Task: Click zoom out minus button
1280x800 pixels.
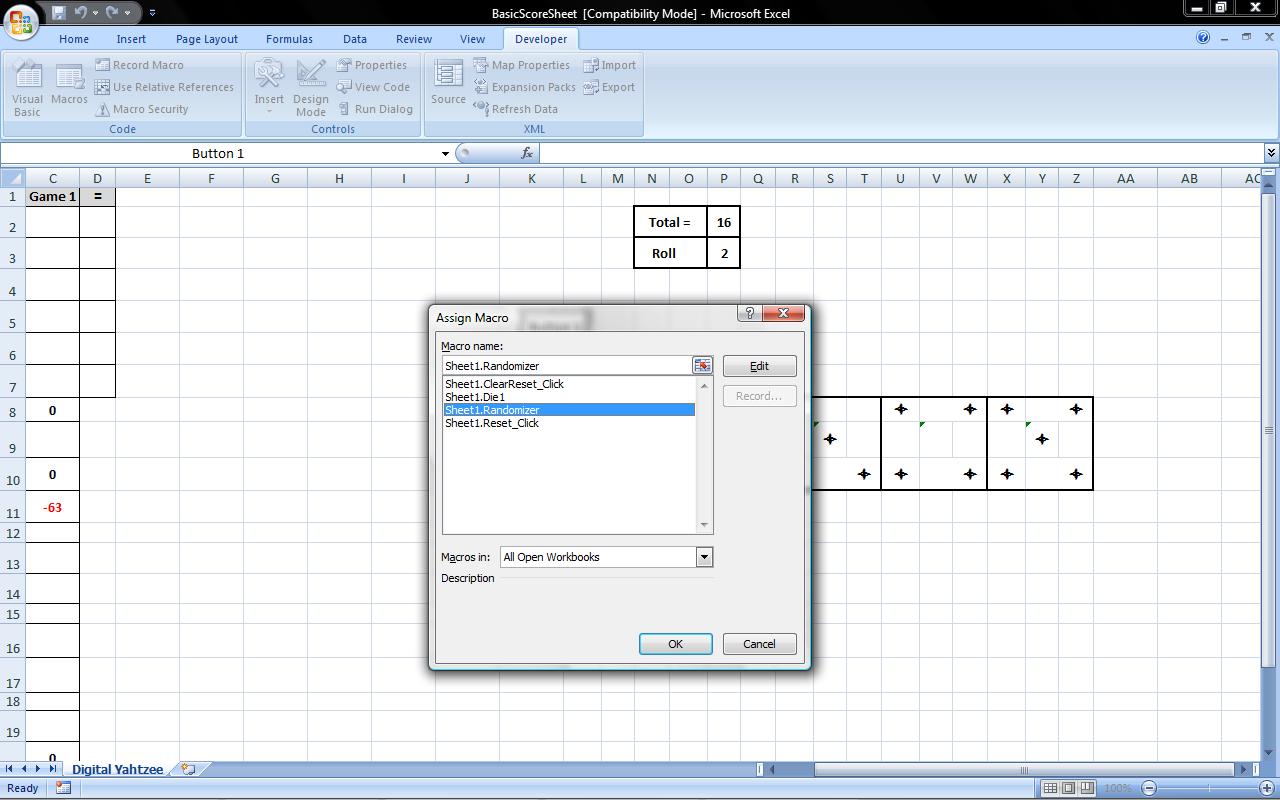Action: pyautogui.click(x=1150, y=788)
